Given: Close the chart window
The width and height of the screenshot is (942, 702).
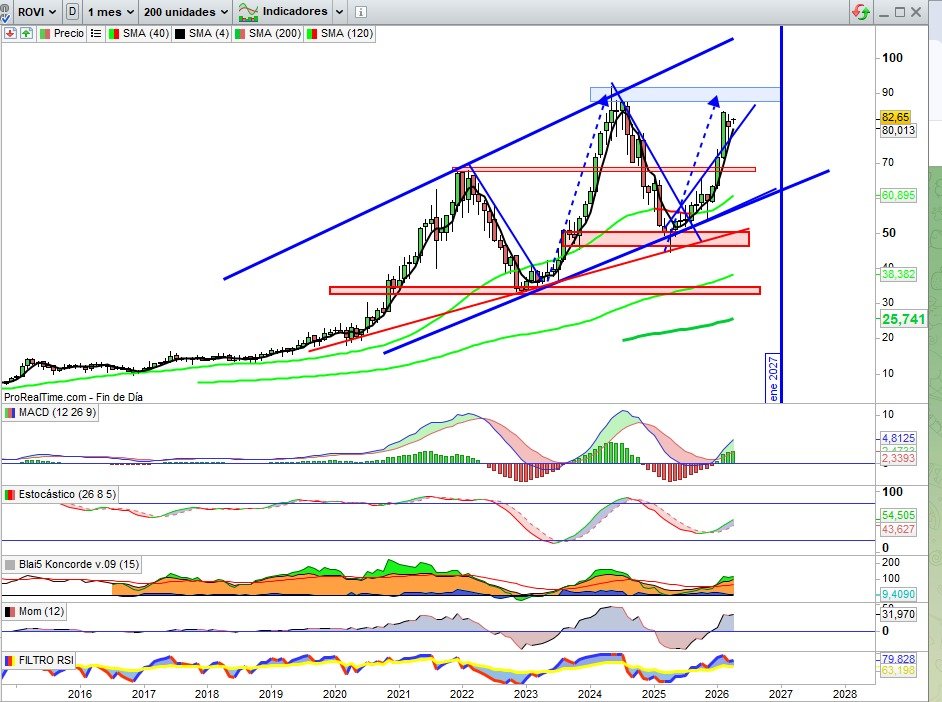Looking at the screenshot, I should [x=916, y=12].
